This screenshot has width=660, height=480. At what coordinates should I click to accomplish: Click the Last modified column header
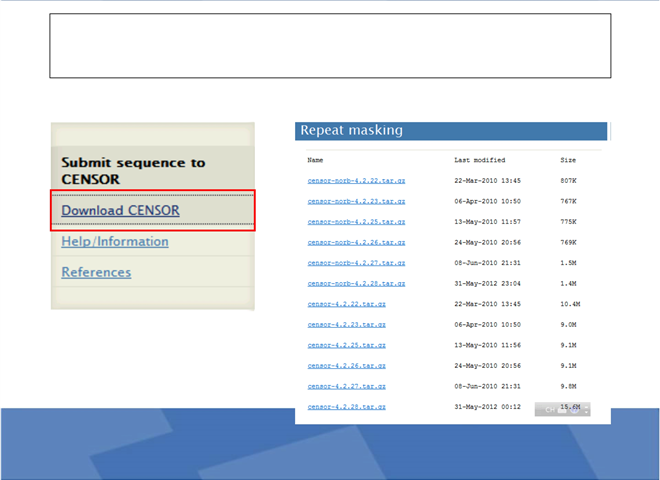(x=479, y=160)
